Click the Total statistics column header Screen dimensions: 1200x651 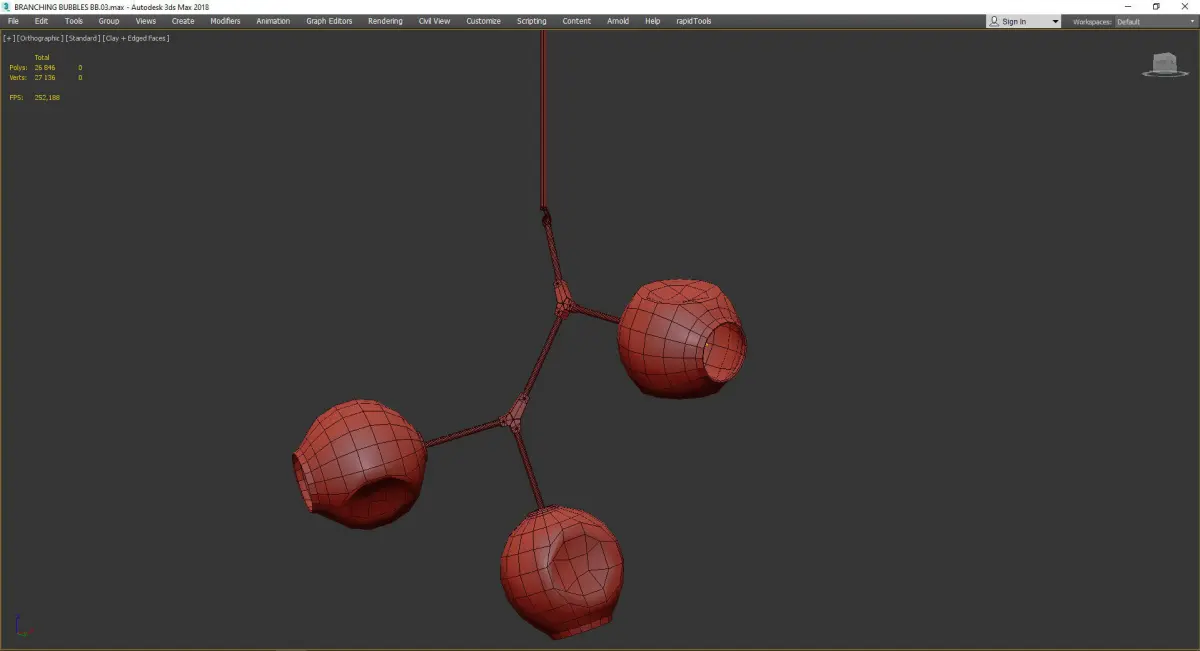point(42,58)
